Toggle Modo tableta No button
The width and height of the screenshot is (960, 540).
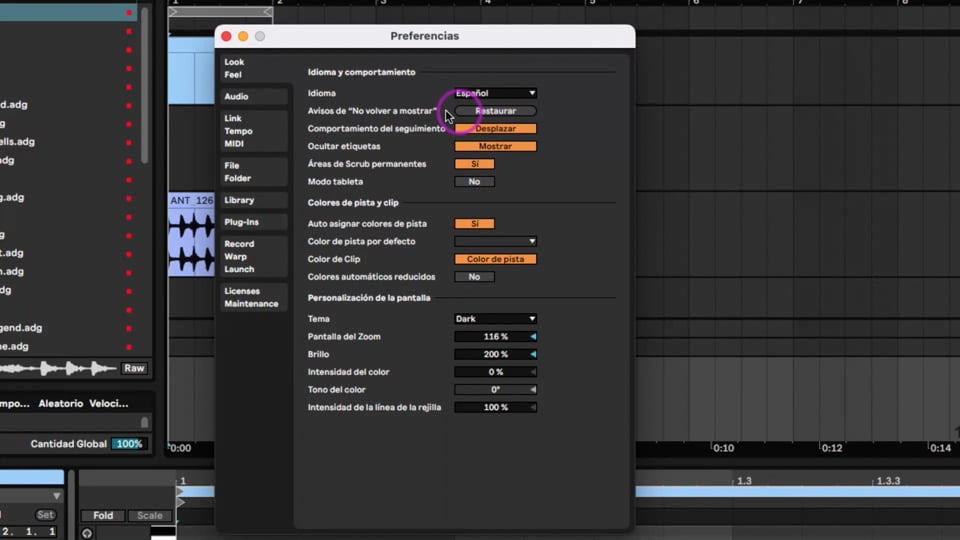pos(474,182)
